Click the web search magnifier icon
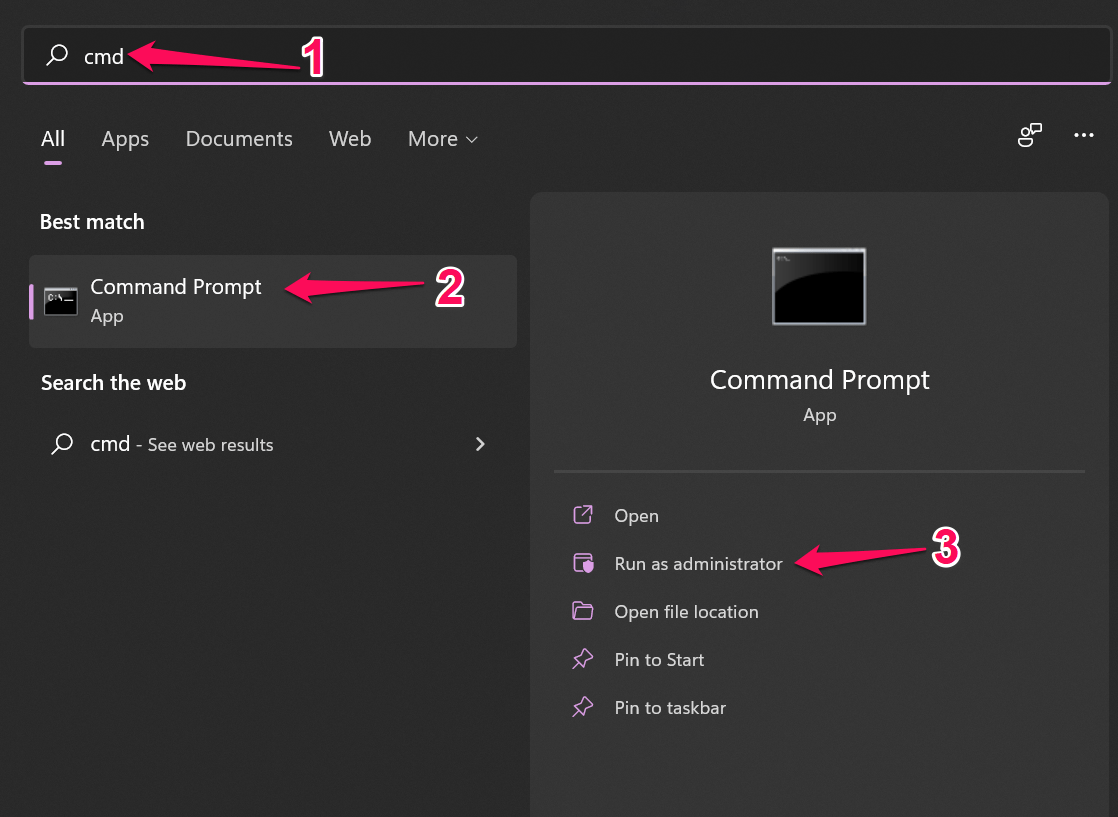 (x=62, y=444)
